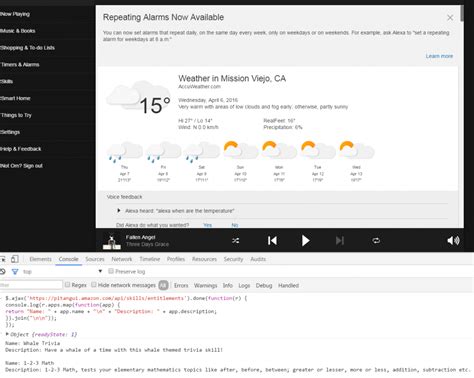The image size is (474, 378).
Task: Check the Regex filter checkbox
Action: (67, 285)
